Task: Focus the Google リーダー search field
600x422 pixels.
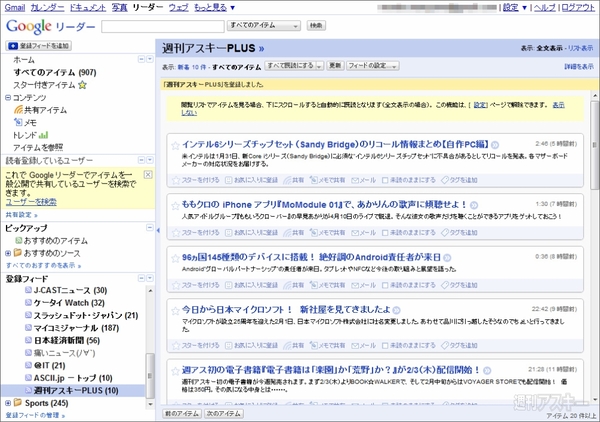Action: (x=163, y=26)
